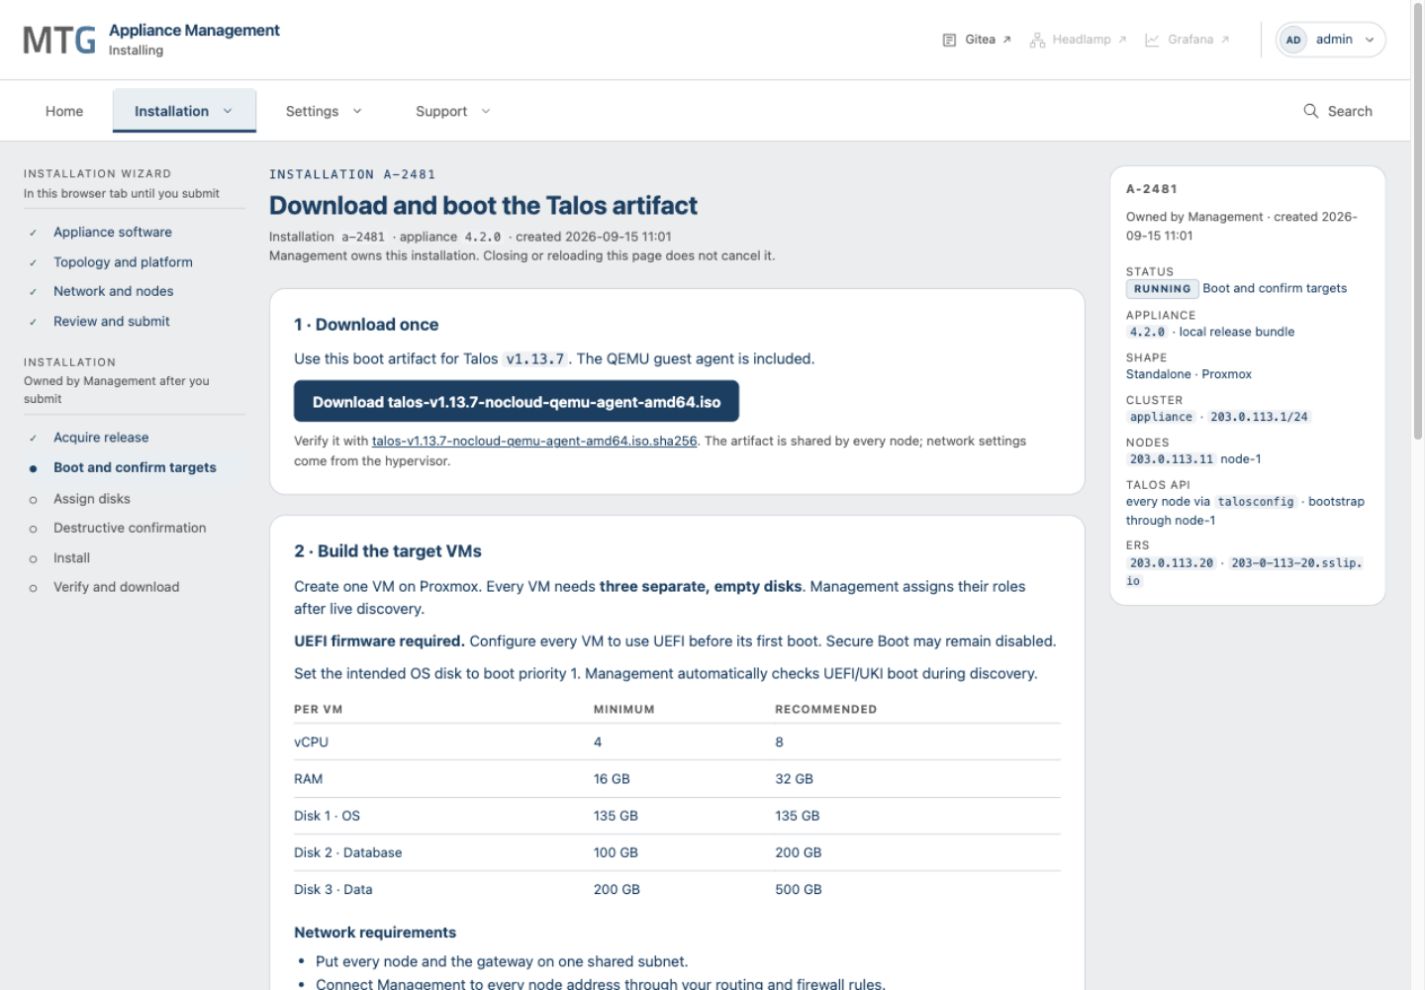The width and height of the screenshot is (1425, 990).
Task: Open the Support menu
Action: click(453, 111)
